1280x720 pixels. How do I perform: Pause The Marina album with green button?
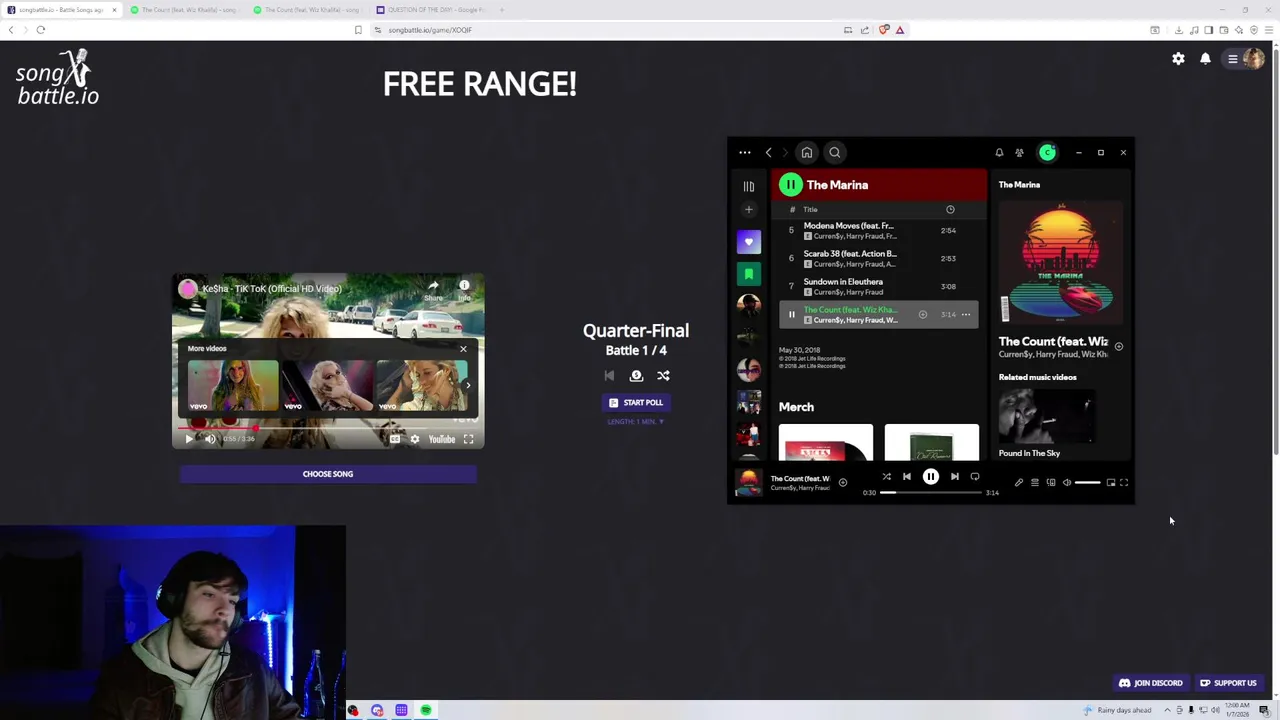coord(791,185)
